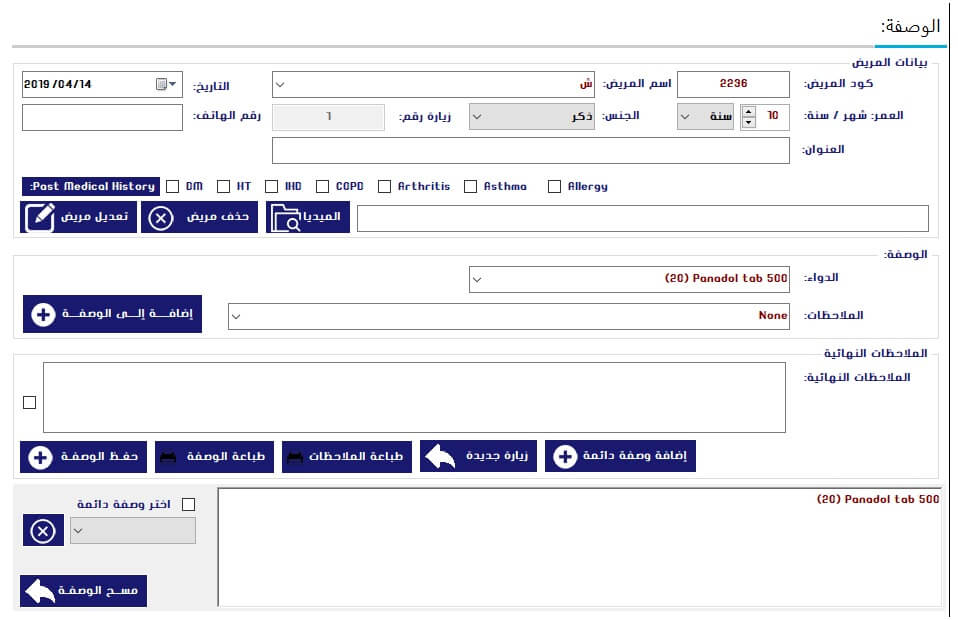
Task: Click the circled X button beside permanent prescription dropdown
Action: (x=43, y=530)
